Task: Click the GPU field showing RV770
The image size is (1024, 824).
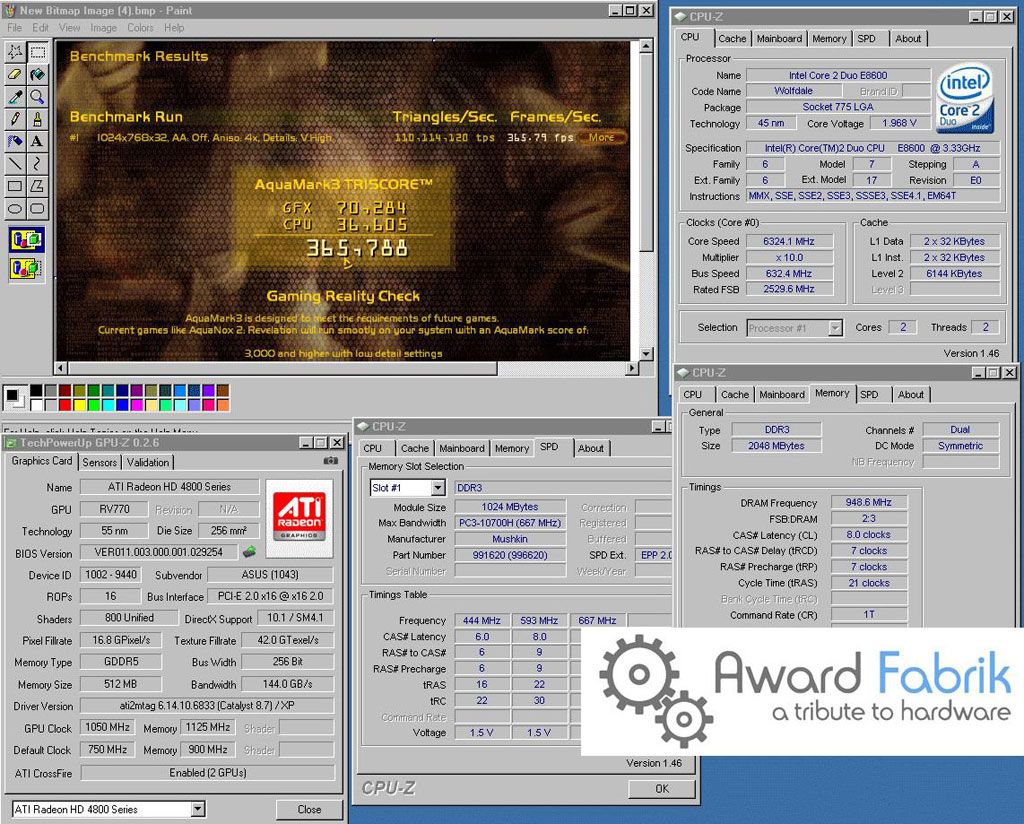Action: [114, 509]
